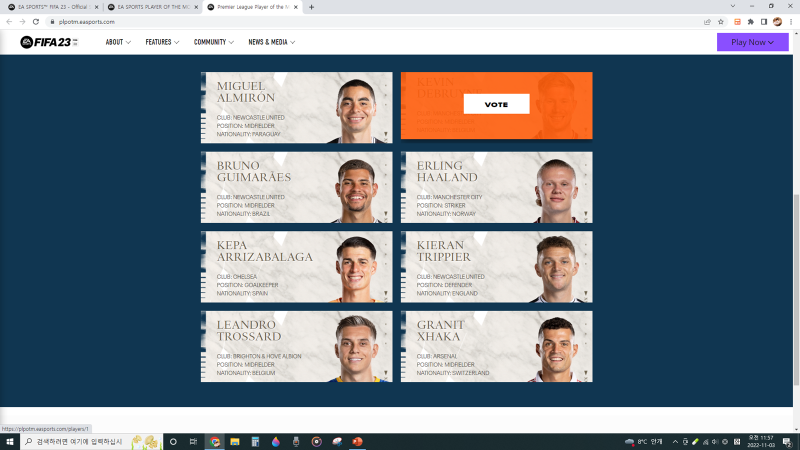Viewport: 800px width, 450px height.
Task: View site security lock info
Action: [x=52, y=22]
